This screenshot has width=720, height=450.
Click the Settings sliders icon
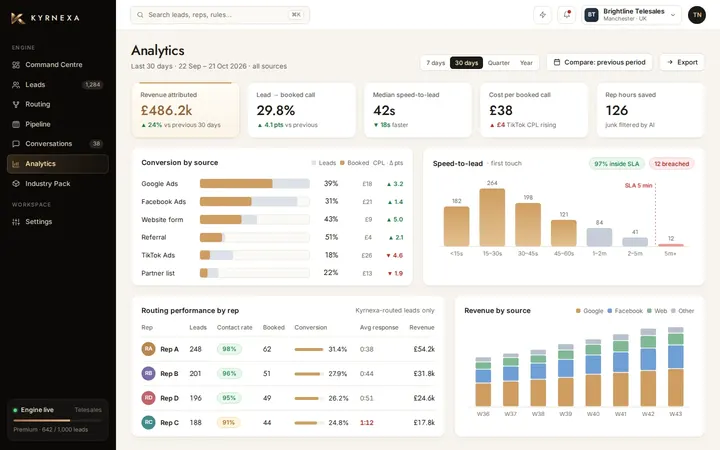click(16, 222)
